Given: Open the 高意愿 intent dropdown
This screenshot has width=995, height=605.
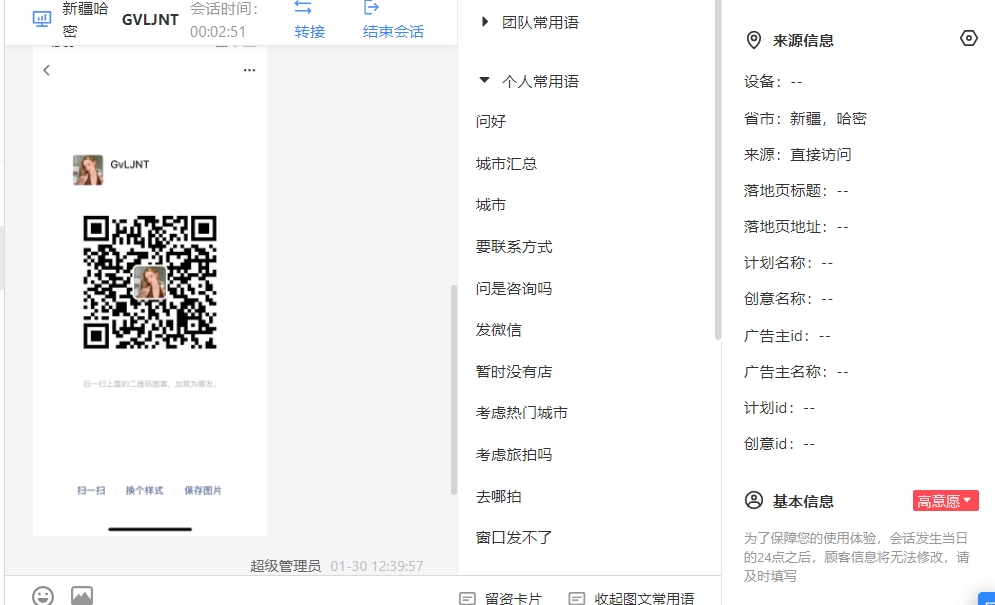Looking at the screenshot, I should coord(946,500).
